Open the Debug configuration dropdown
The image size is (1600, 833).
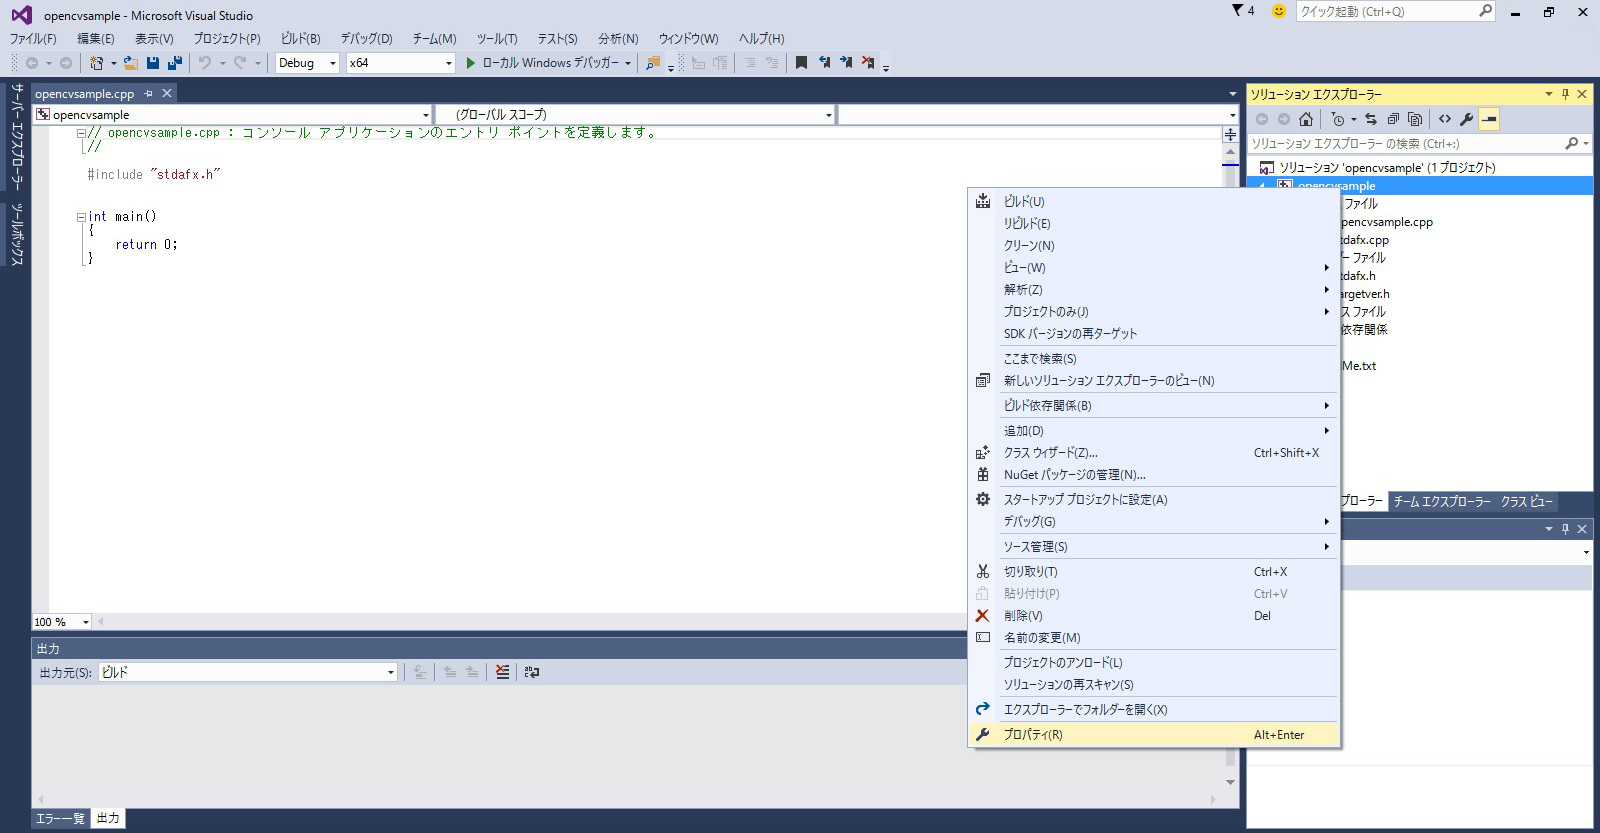click(307, 63)
